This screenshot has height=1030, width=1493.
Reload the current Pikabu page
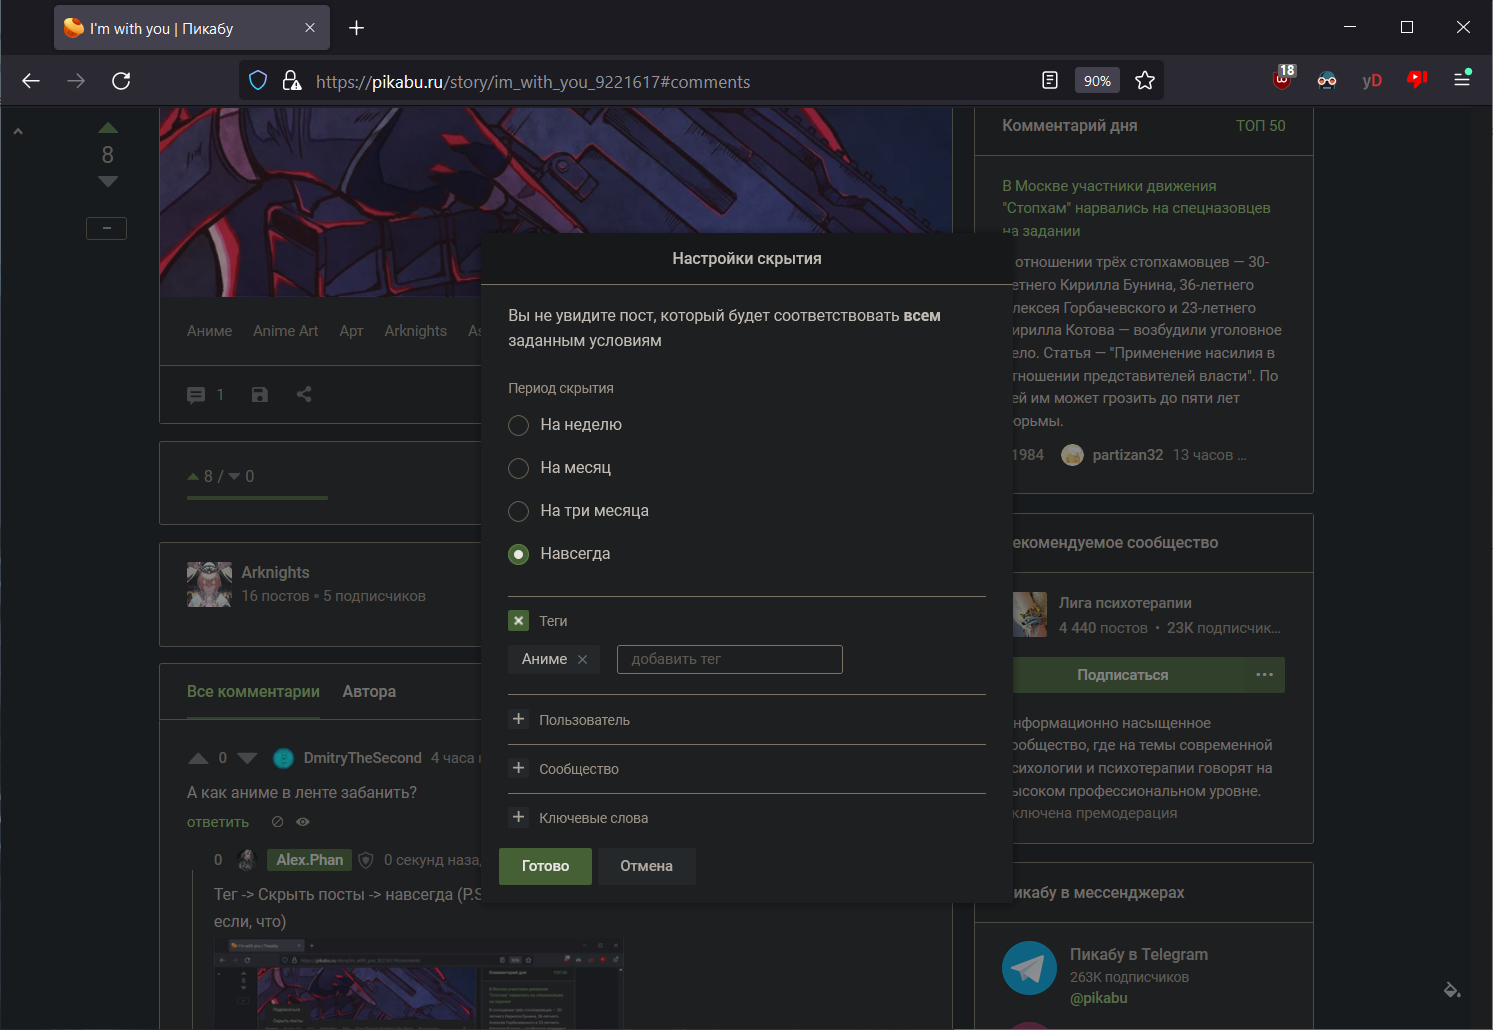tap(121, 81)
